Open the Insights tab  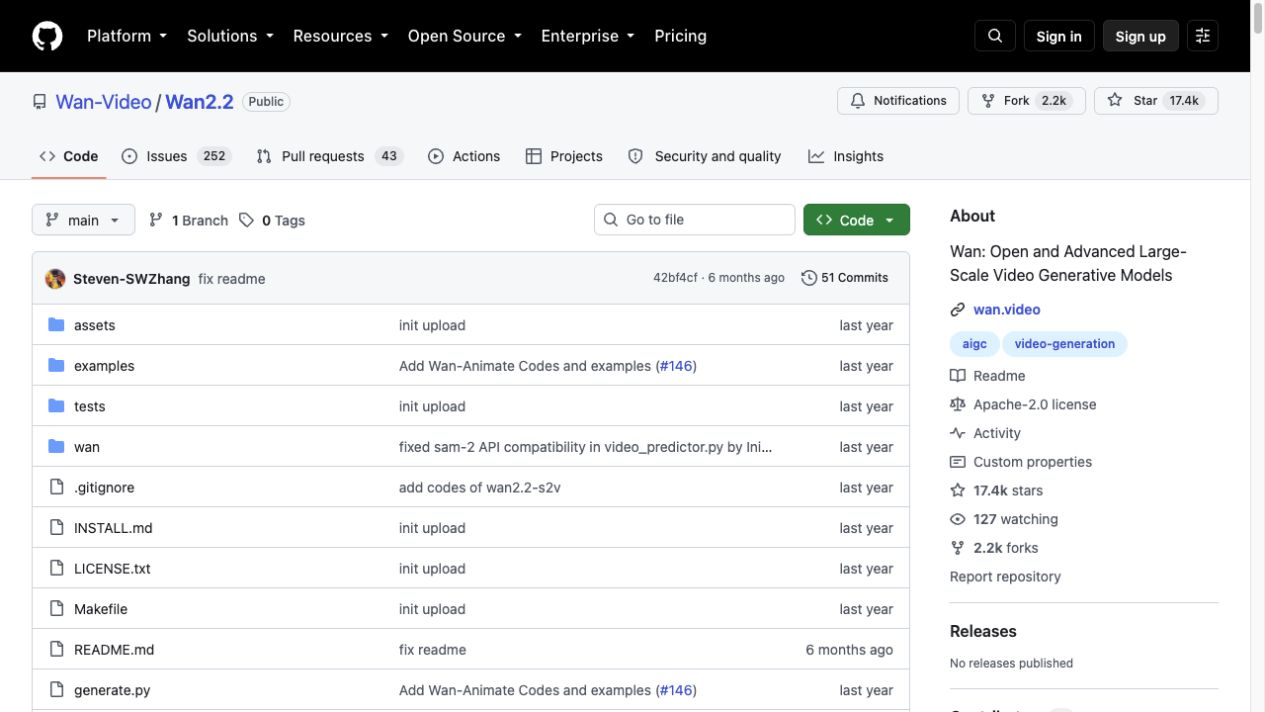[x=846, y=156]
